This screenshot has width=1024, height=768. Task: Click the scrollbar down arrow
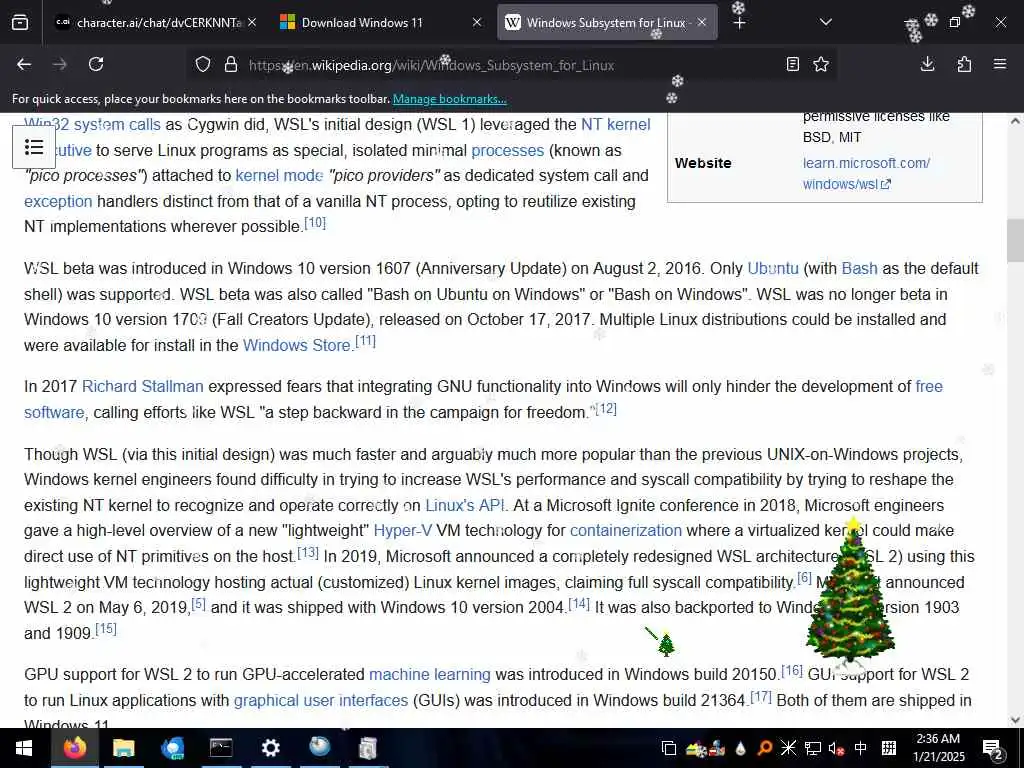click(x=1015, y=720)
